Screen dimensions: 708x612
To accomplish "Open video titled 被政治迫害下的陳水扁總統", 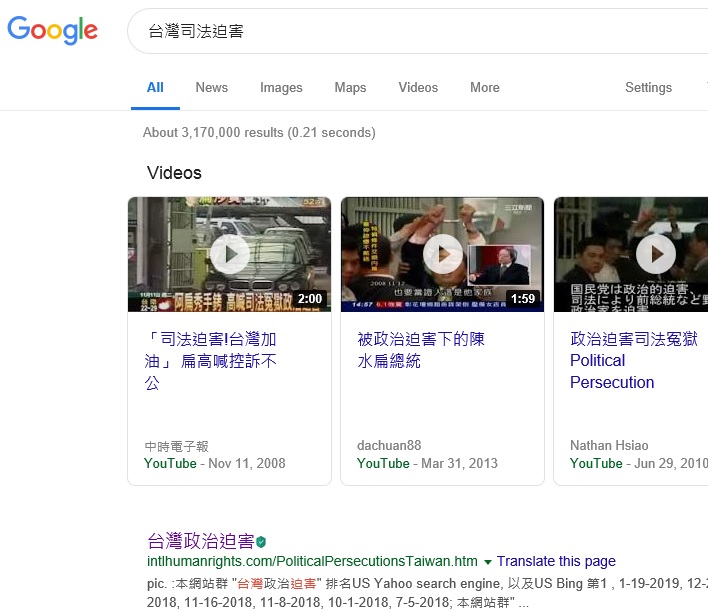I will coord(421,350).
